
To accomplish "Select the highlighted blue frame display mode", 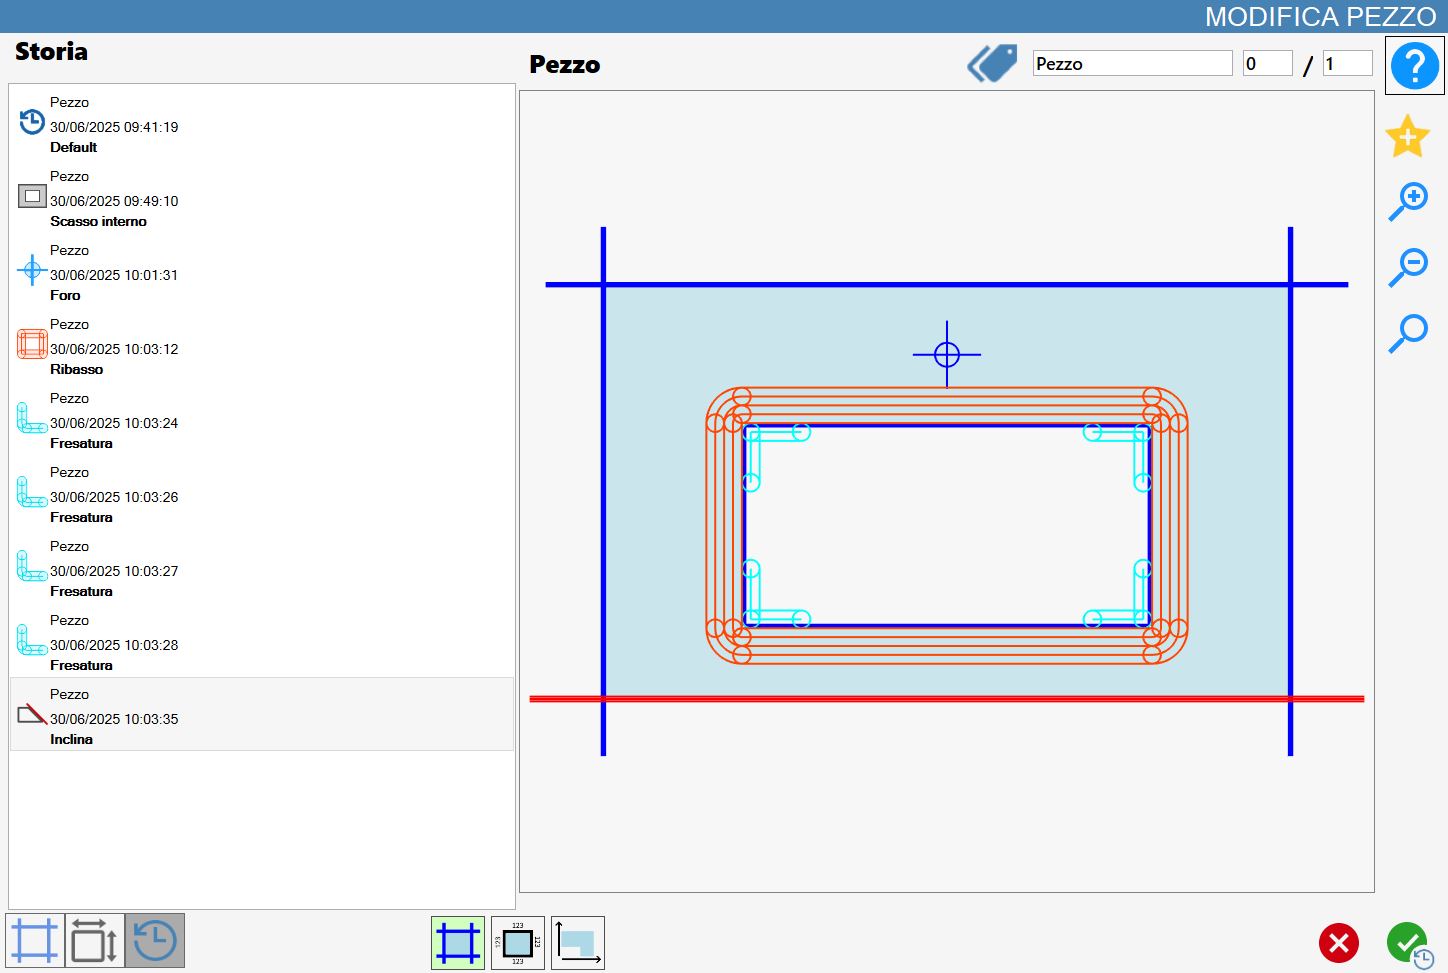I will pos(458,943).
